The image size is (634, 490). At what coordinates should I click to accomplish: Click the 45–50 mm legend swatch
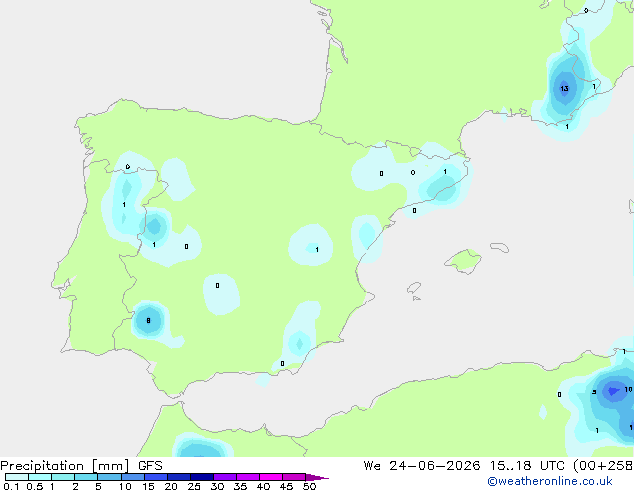[x=294, y=477]
